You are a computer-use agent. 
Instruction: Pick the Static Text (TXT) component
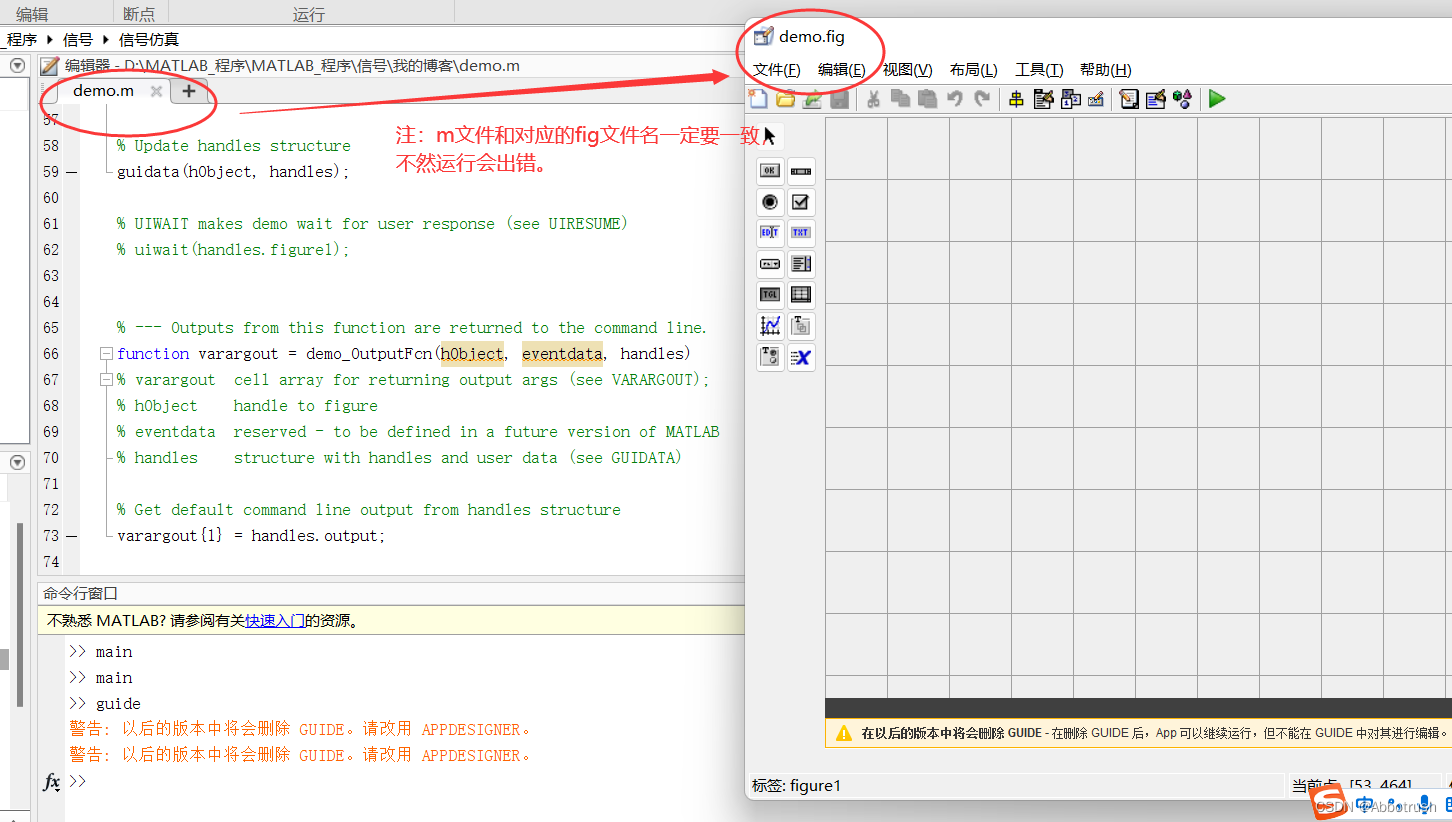pos(801,233)
